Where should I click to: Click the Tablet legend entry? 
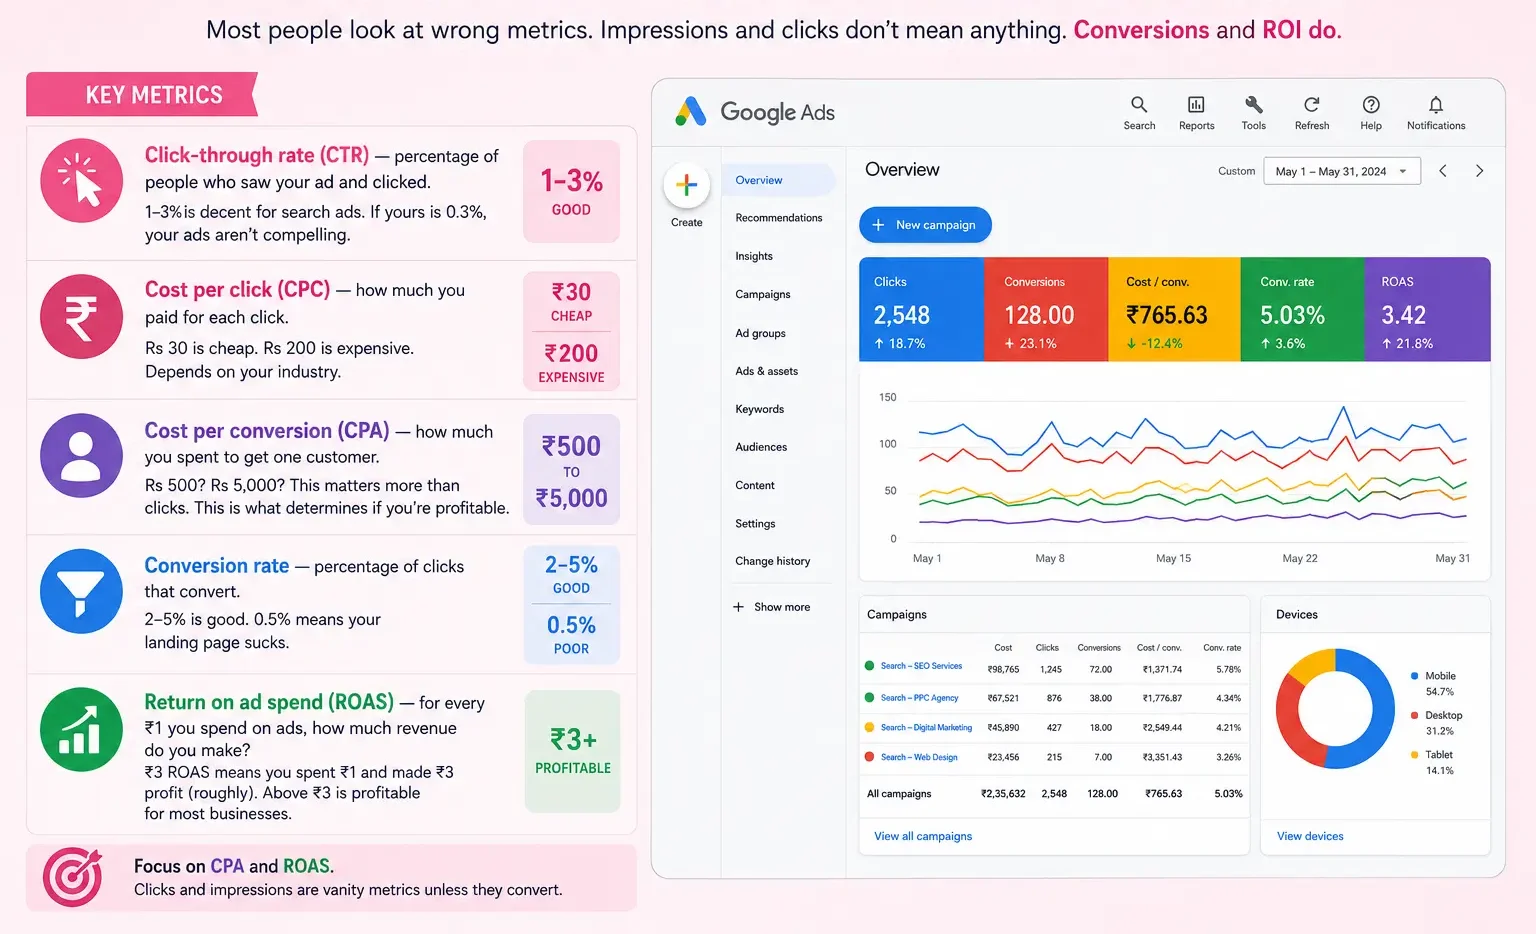pyautogui.click(x=1432, y=762)
